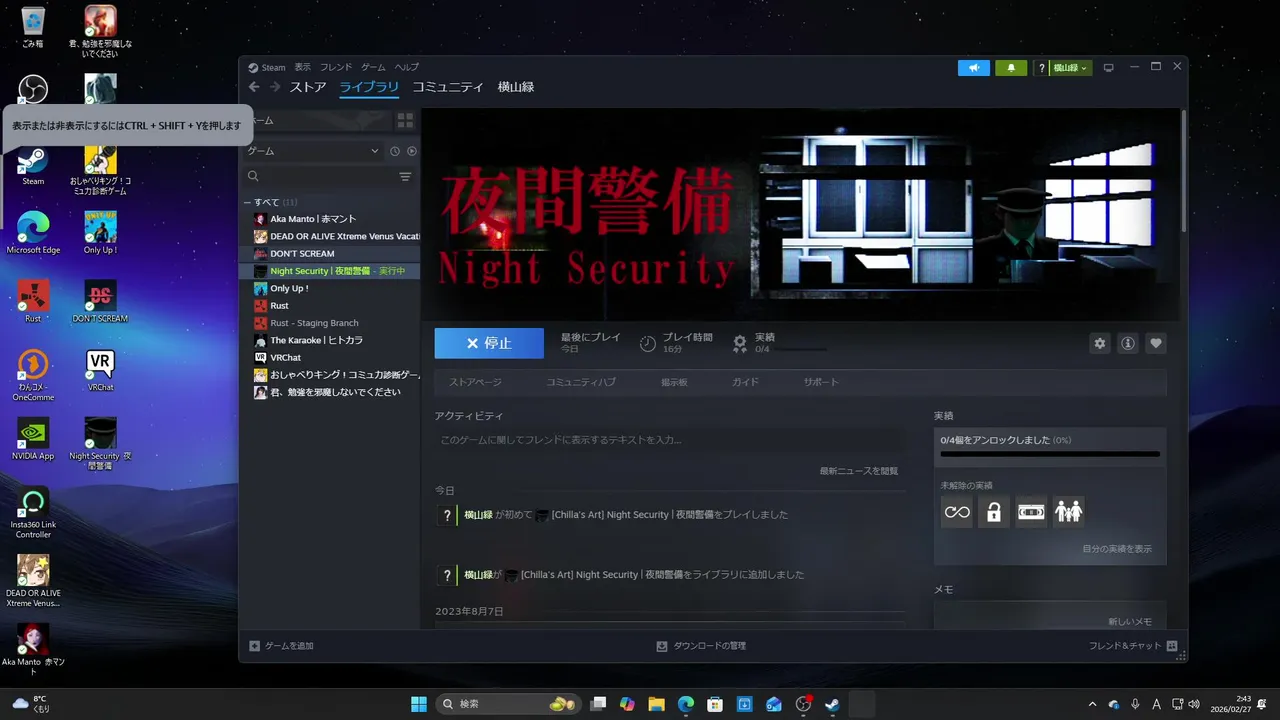This screenshot has height=720, width=1280.
Task: Click the library search field
Action: tap(320, 176)
